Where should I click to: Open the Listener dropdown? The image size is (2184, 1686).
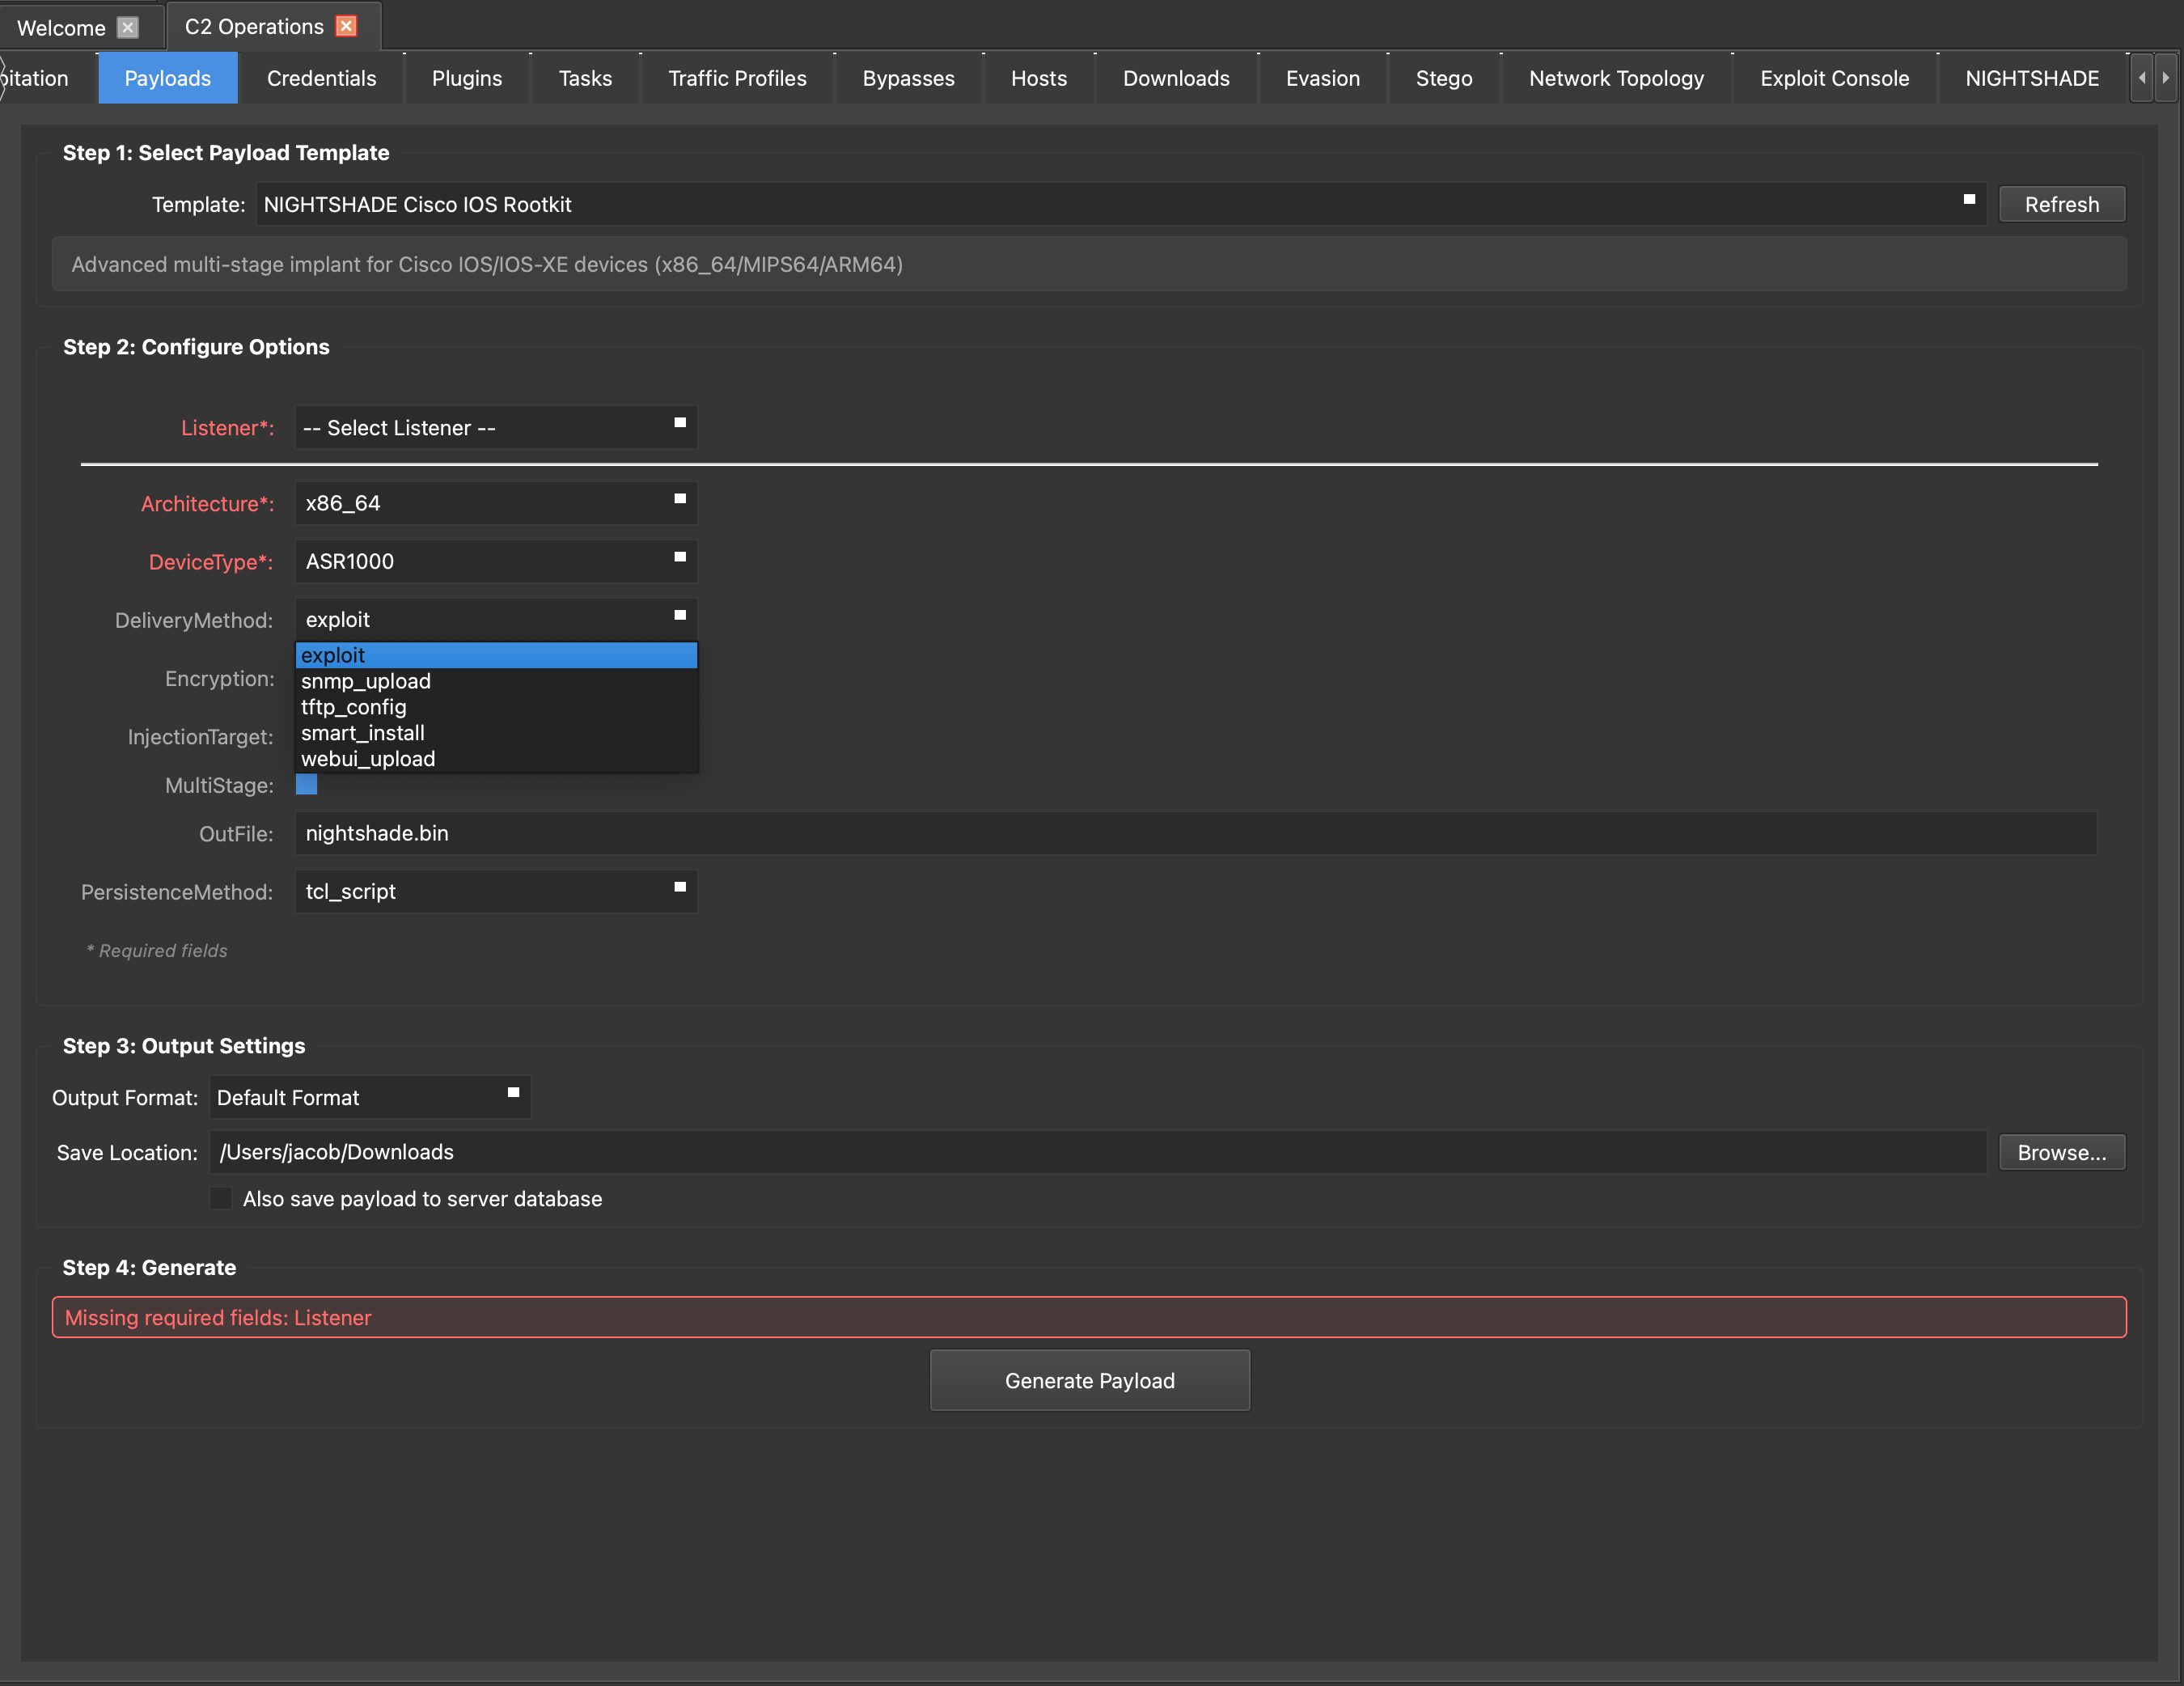496,427
